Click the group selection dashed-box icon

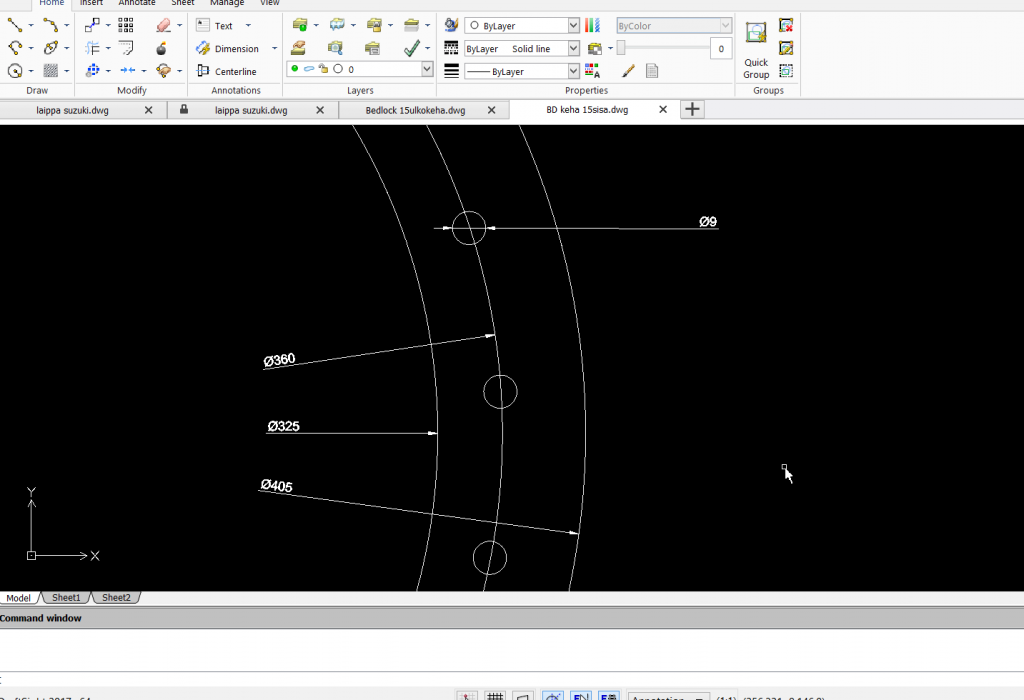[x=786, y=71]
